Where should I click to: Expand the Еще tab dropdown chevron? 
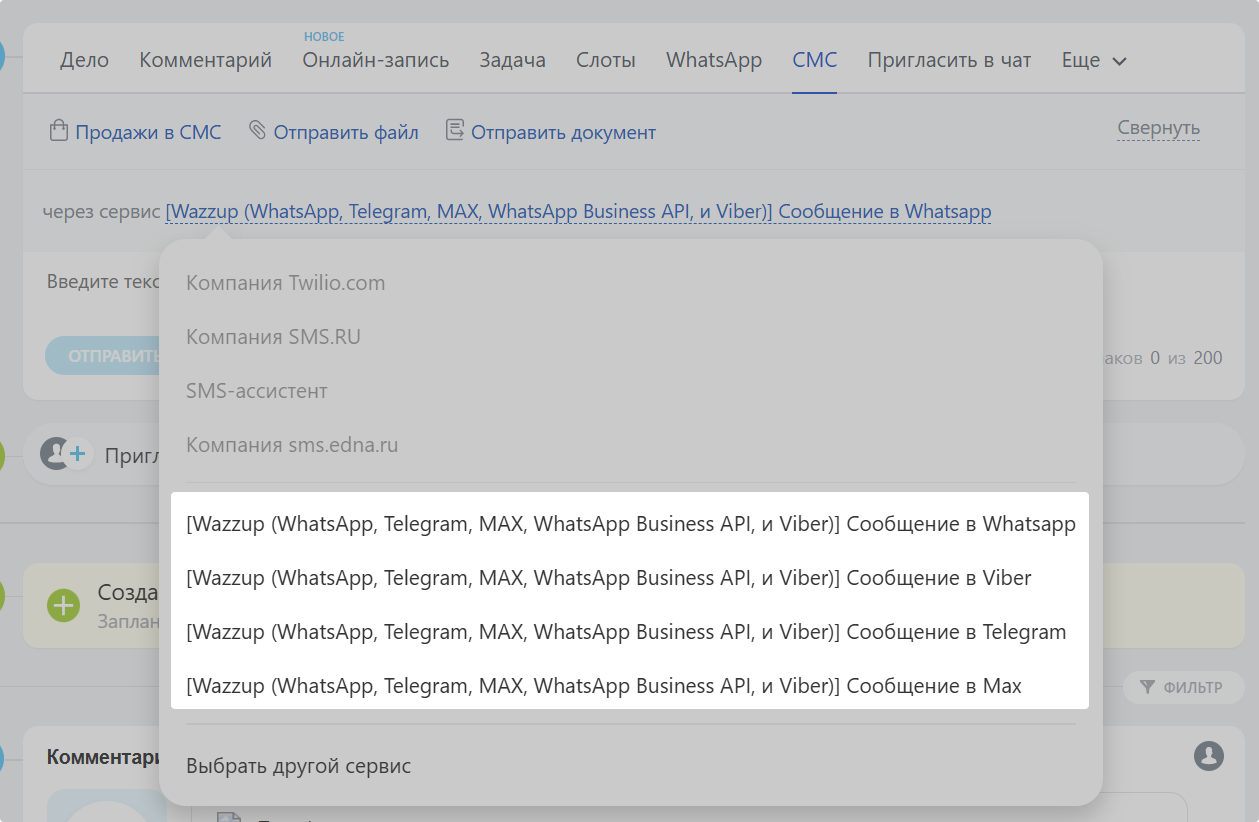click(x=1120, y=61)
